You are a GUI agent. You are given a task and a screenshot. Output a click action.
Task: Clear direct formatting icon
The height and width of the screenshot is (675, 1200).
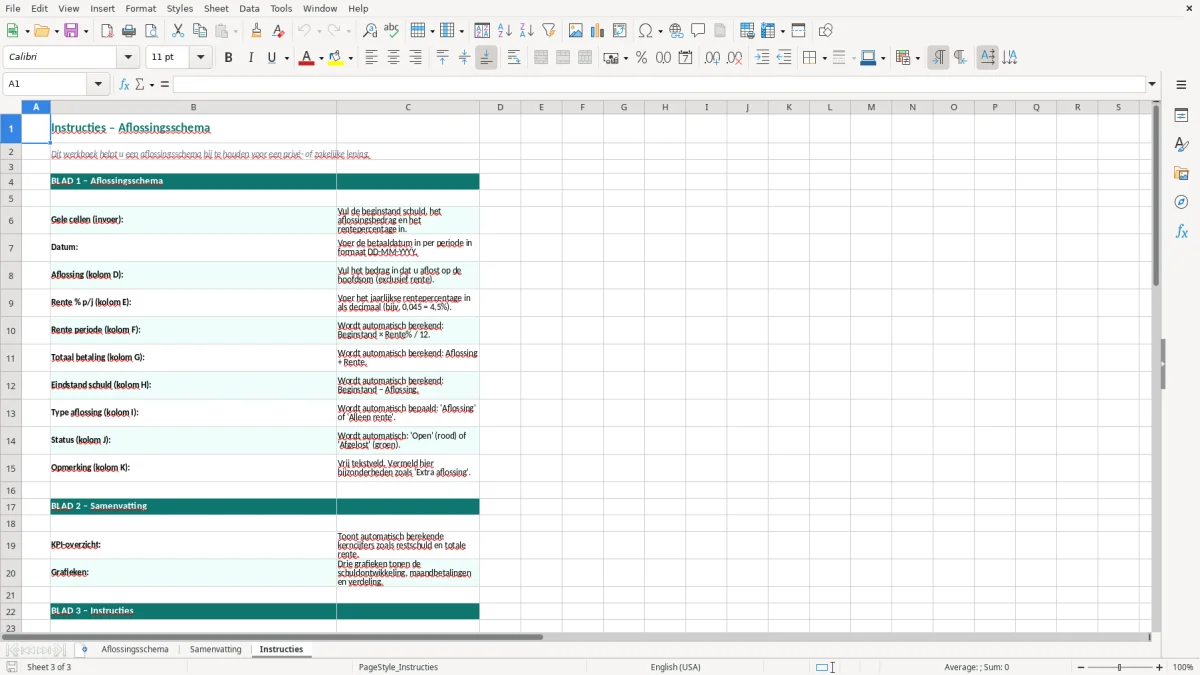[x=278, y=31]
